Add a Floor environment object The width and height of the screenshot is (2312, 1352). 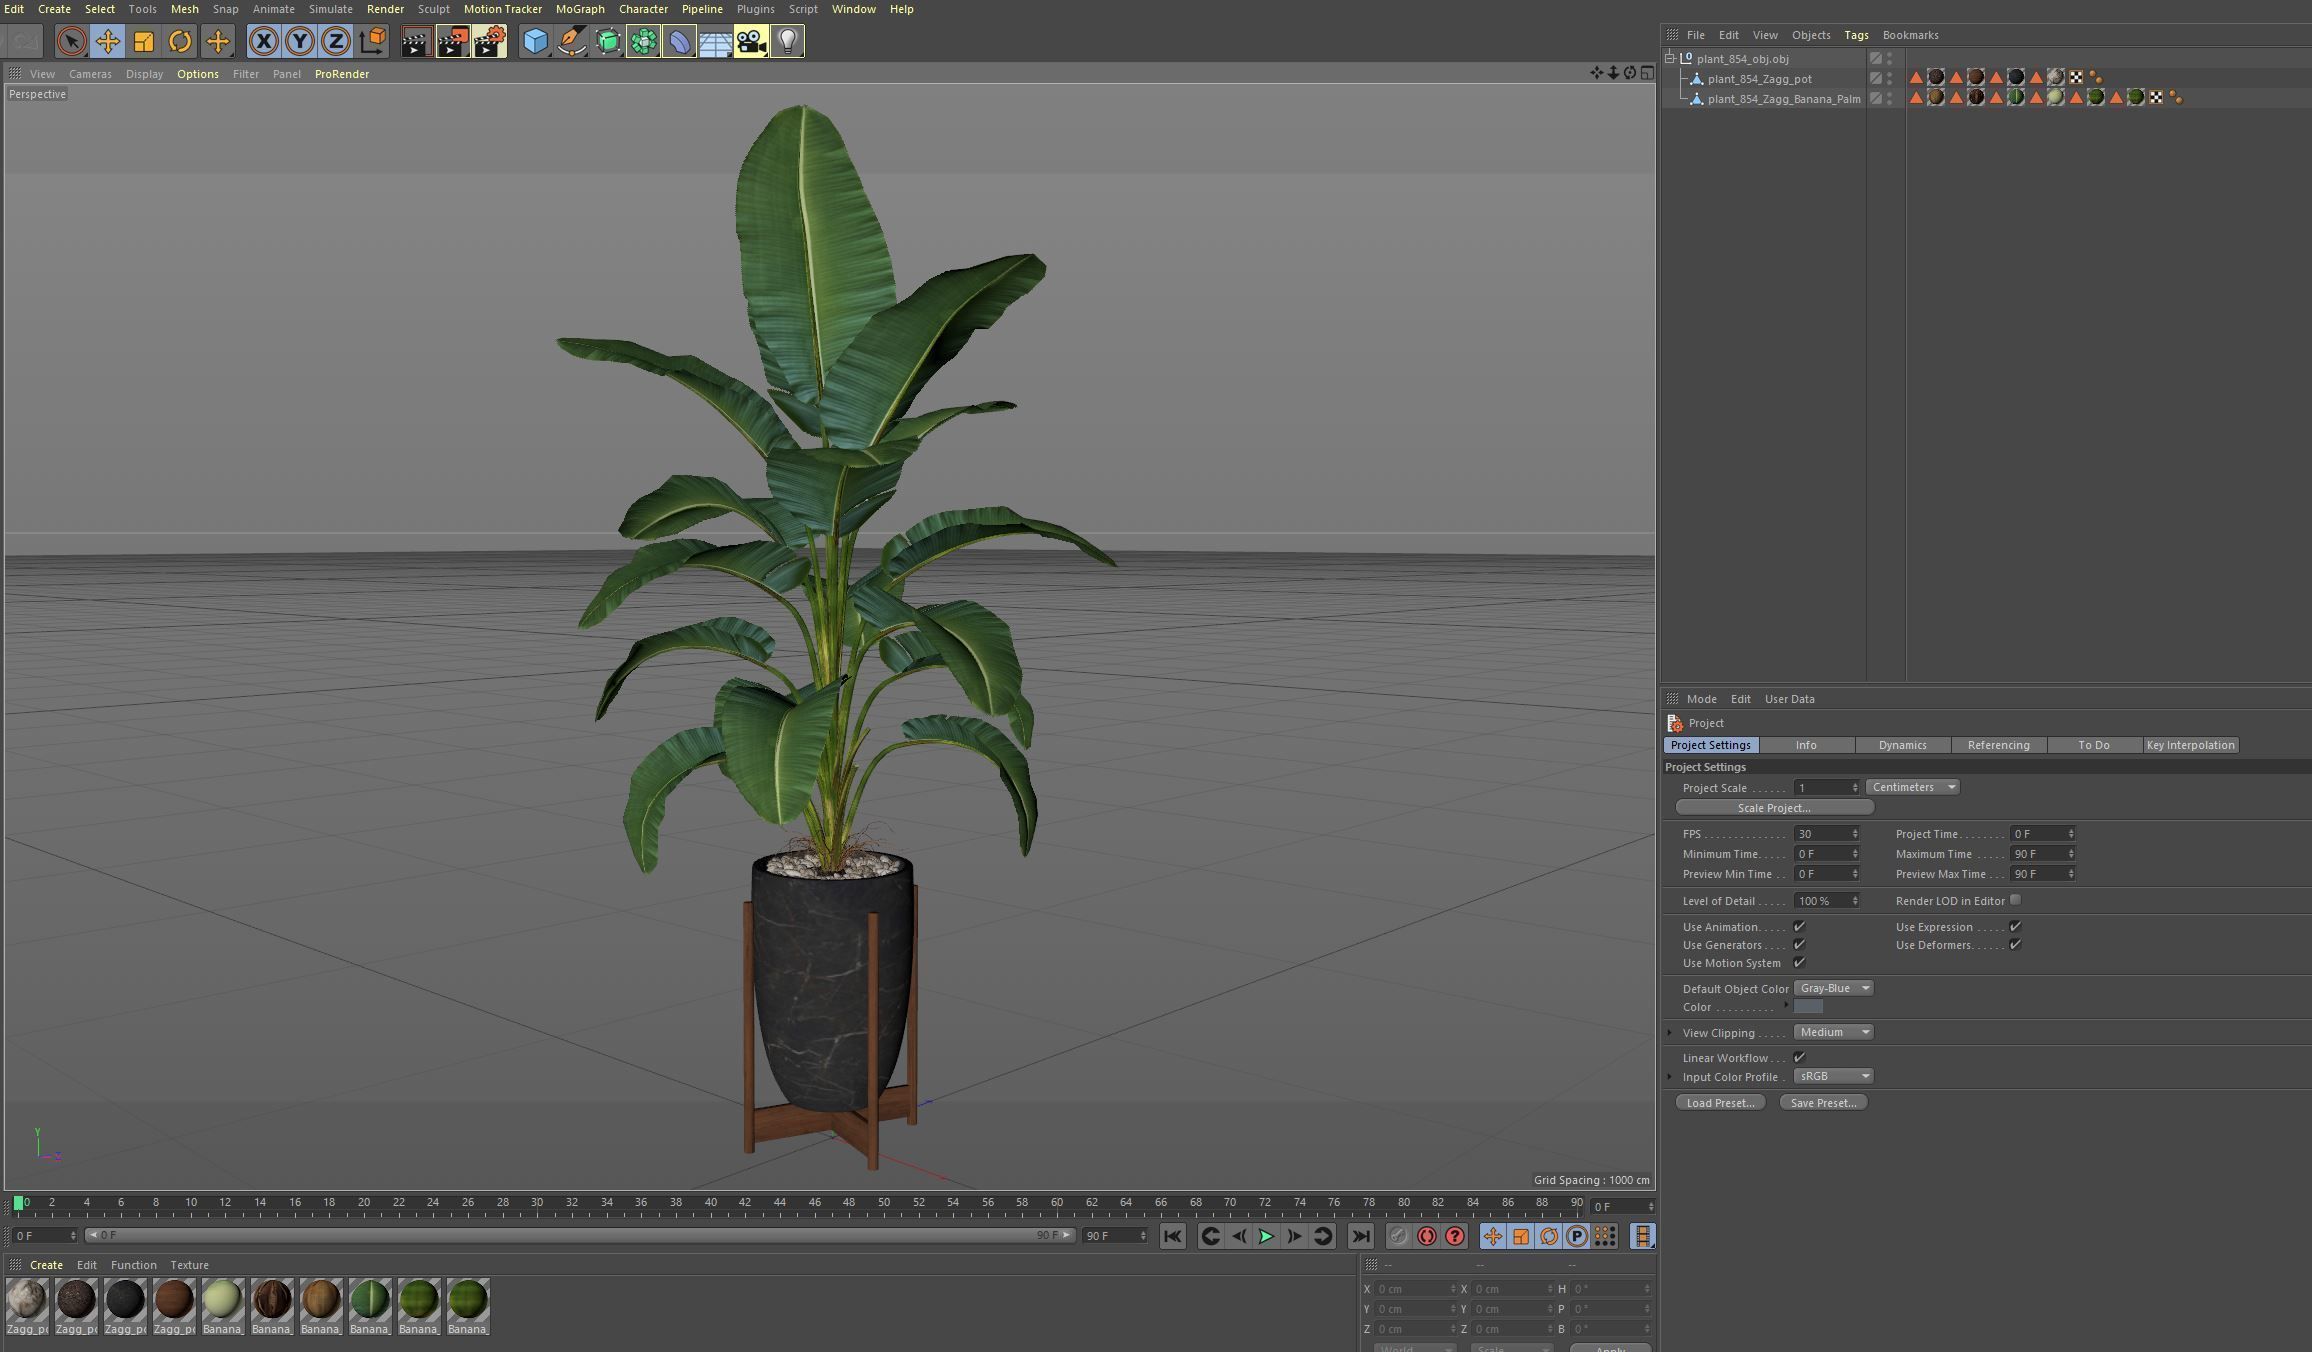pyautogui.click(x=715, y=41)
